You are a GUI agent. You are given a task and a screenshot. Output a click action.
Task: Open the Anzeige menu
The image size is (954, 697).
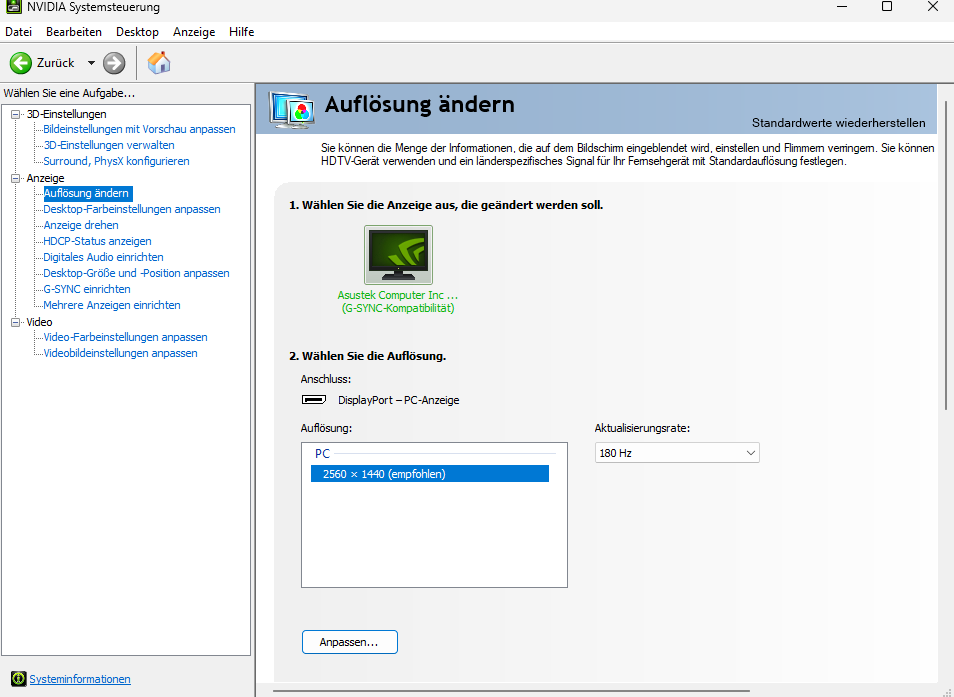tap(194, 32)
